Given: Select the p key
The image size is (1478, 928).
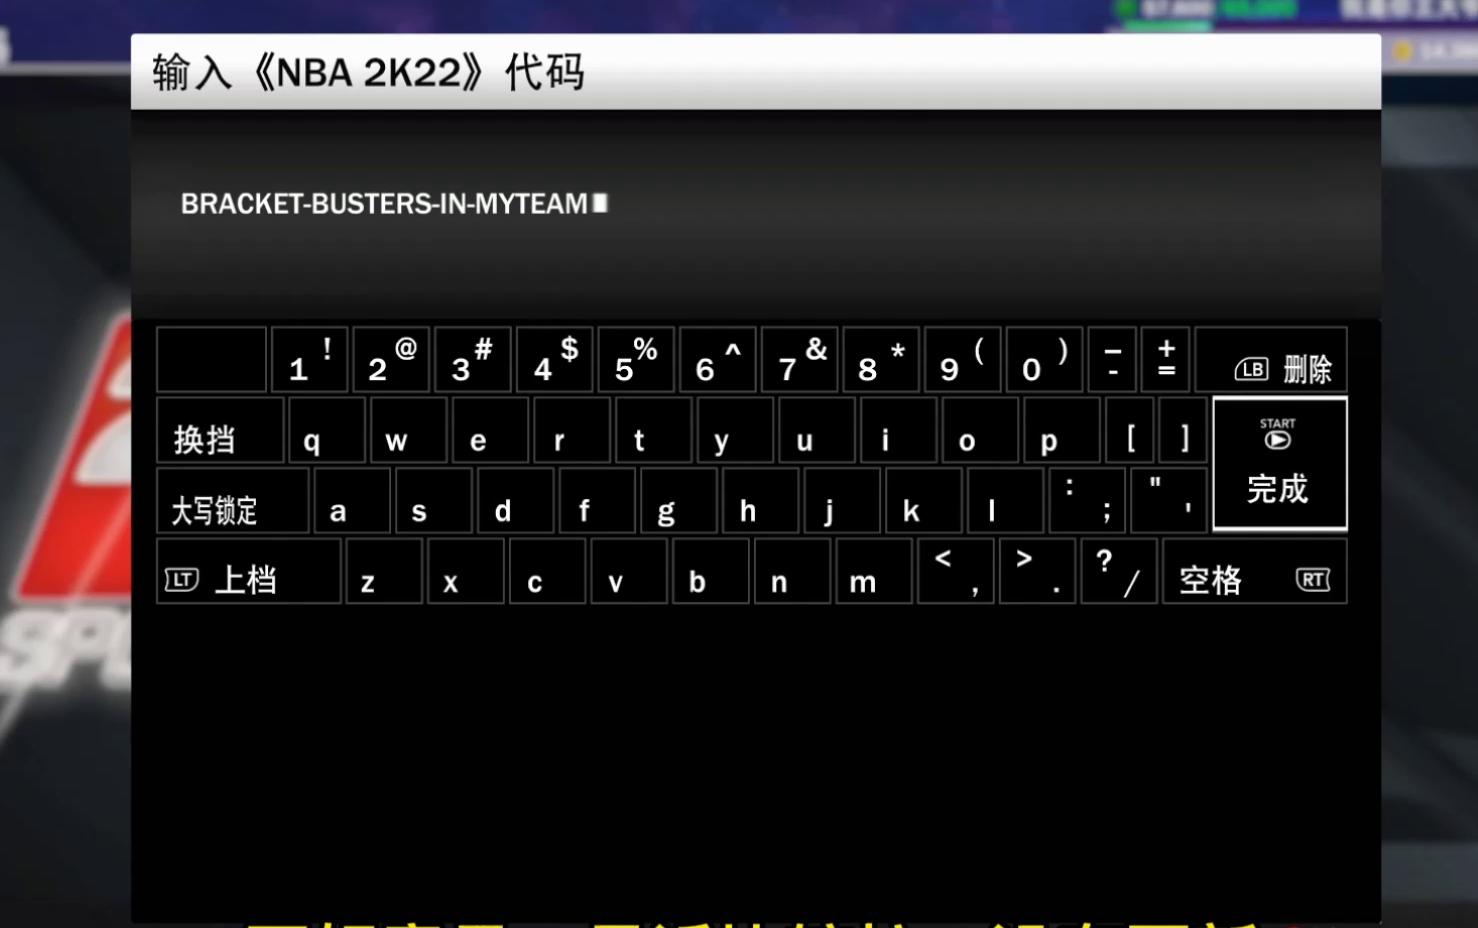Looking at the screenshot, I should [1062, 430].
